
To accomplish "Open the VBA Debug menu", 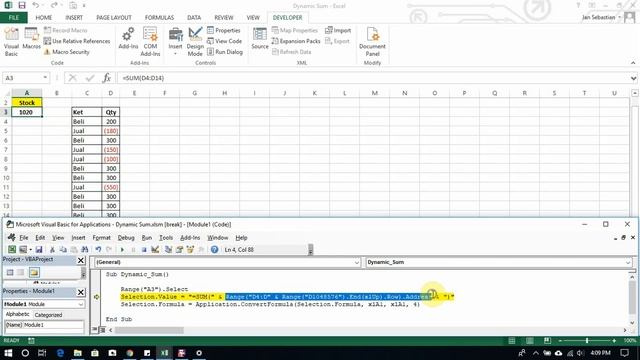I will click(126, 238).
